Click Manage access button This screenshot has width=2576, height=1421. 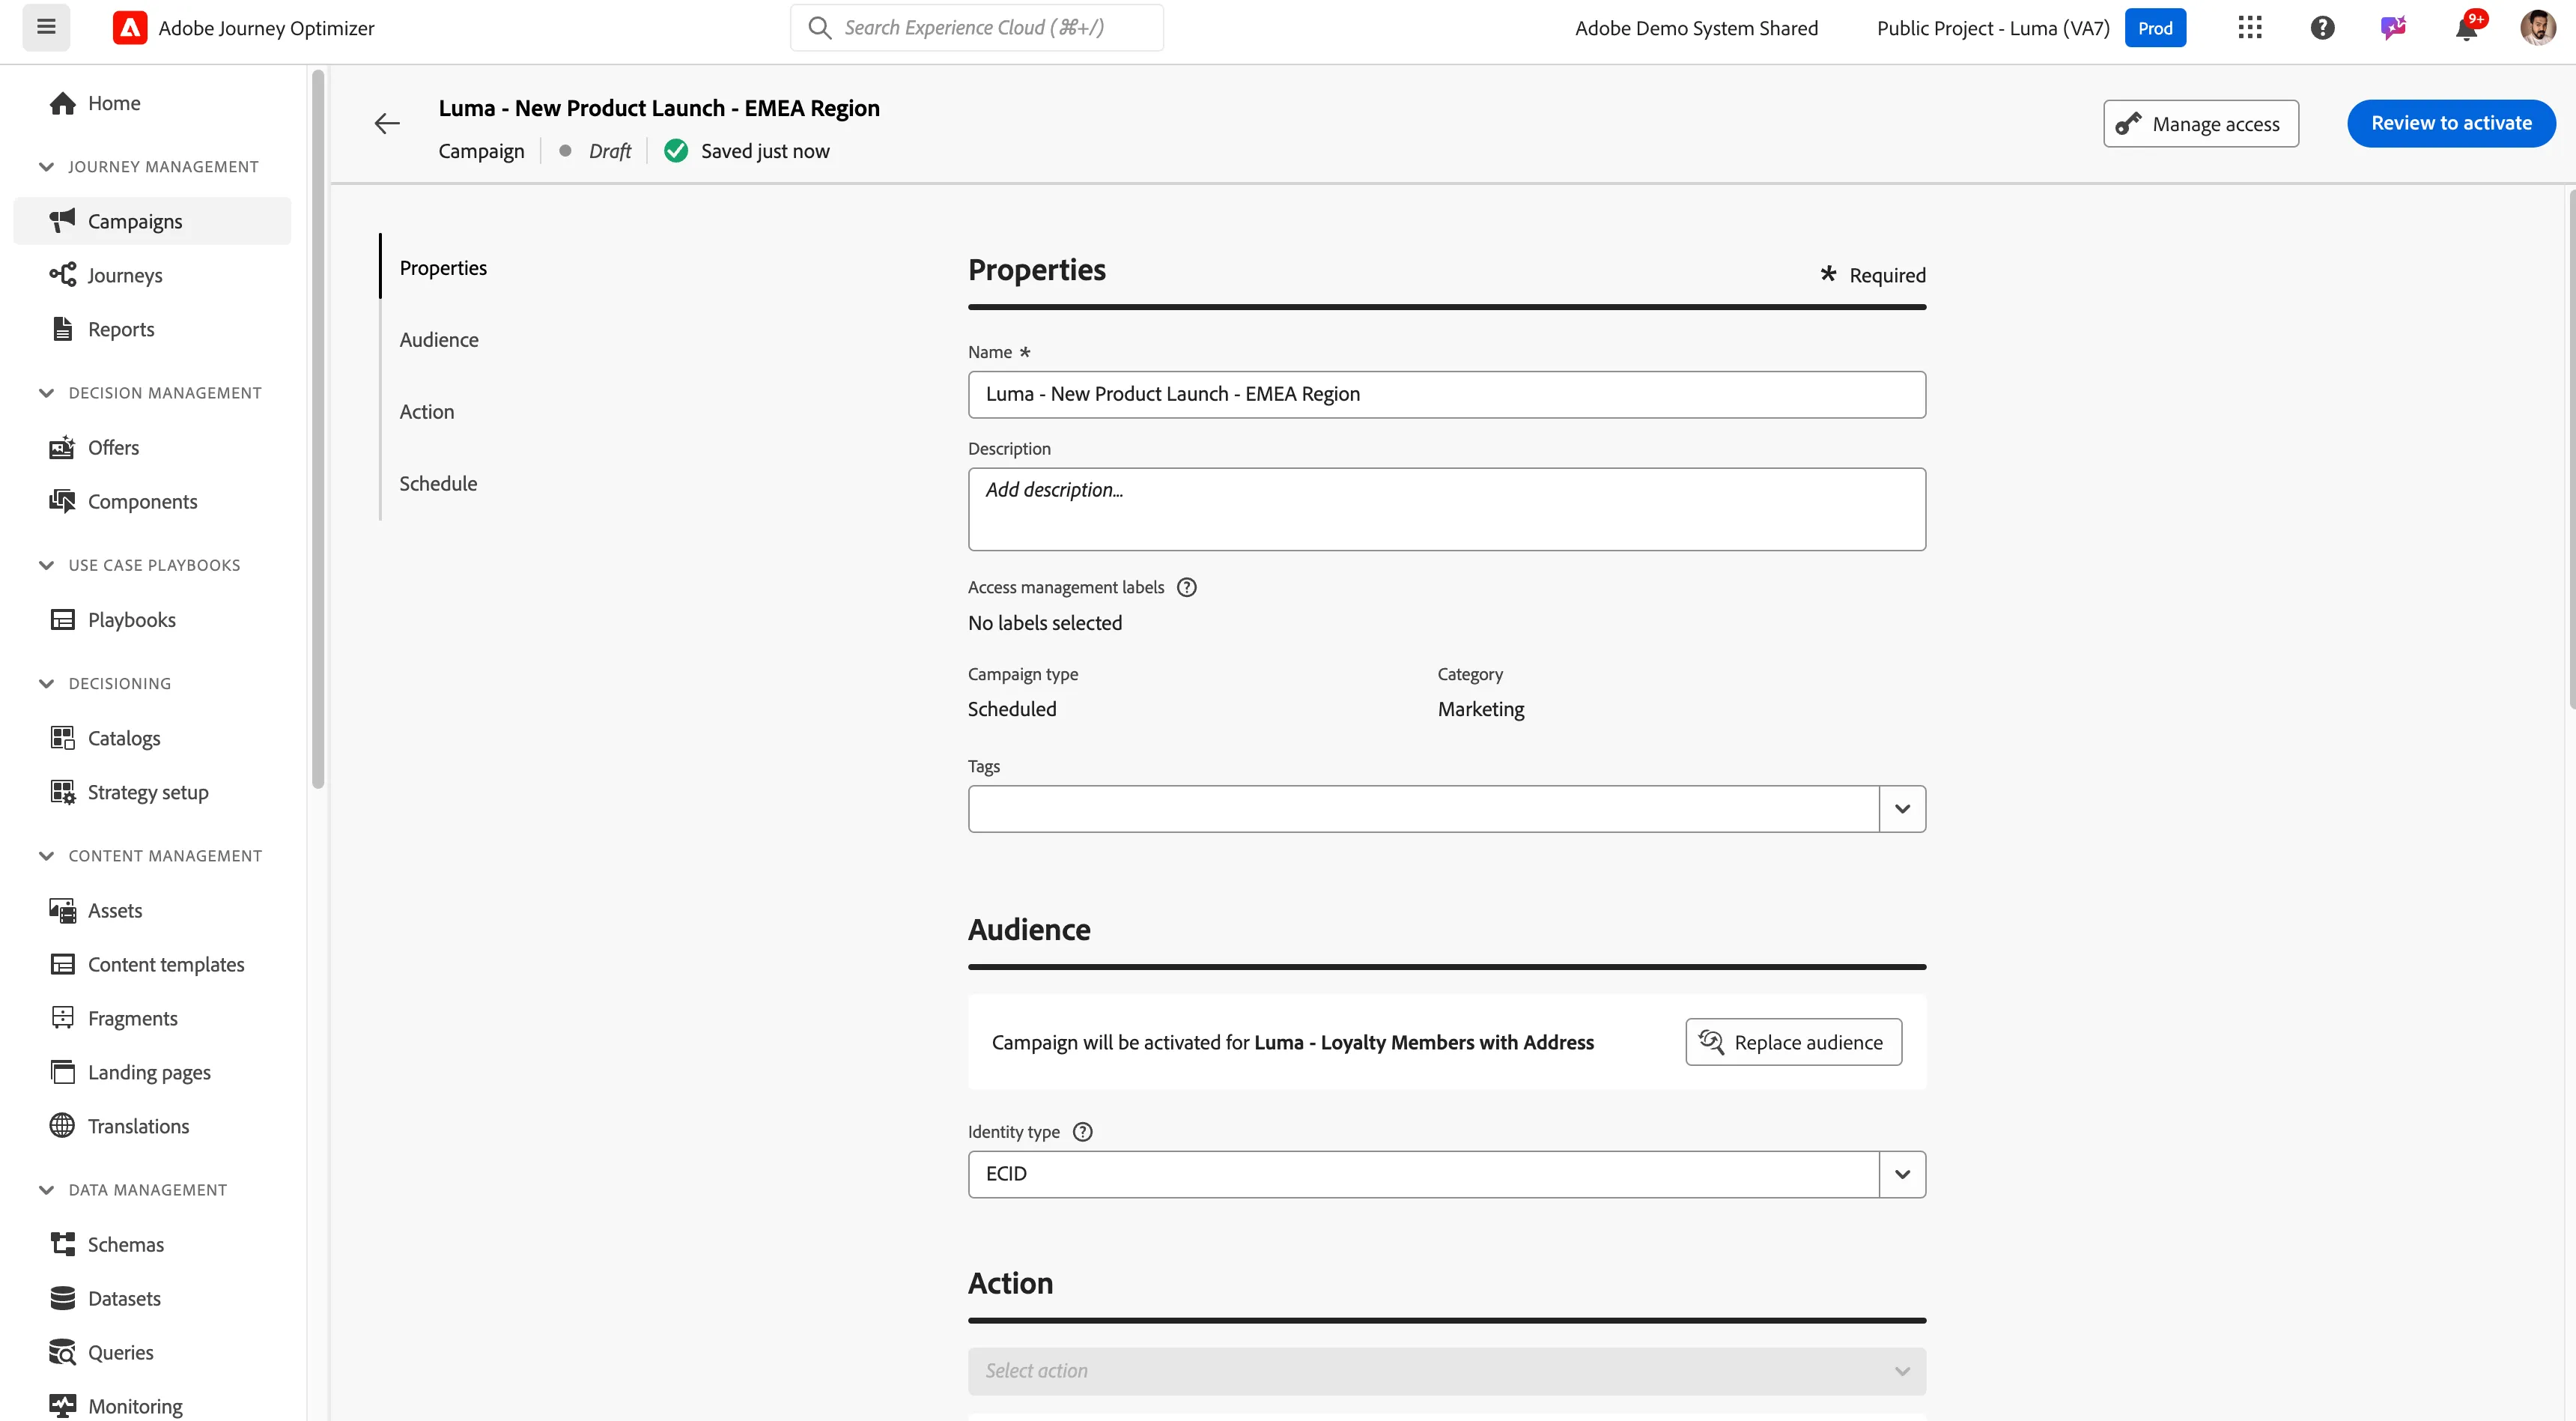pos(2200,123)
